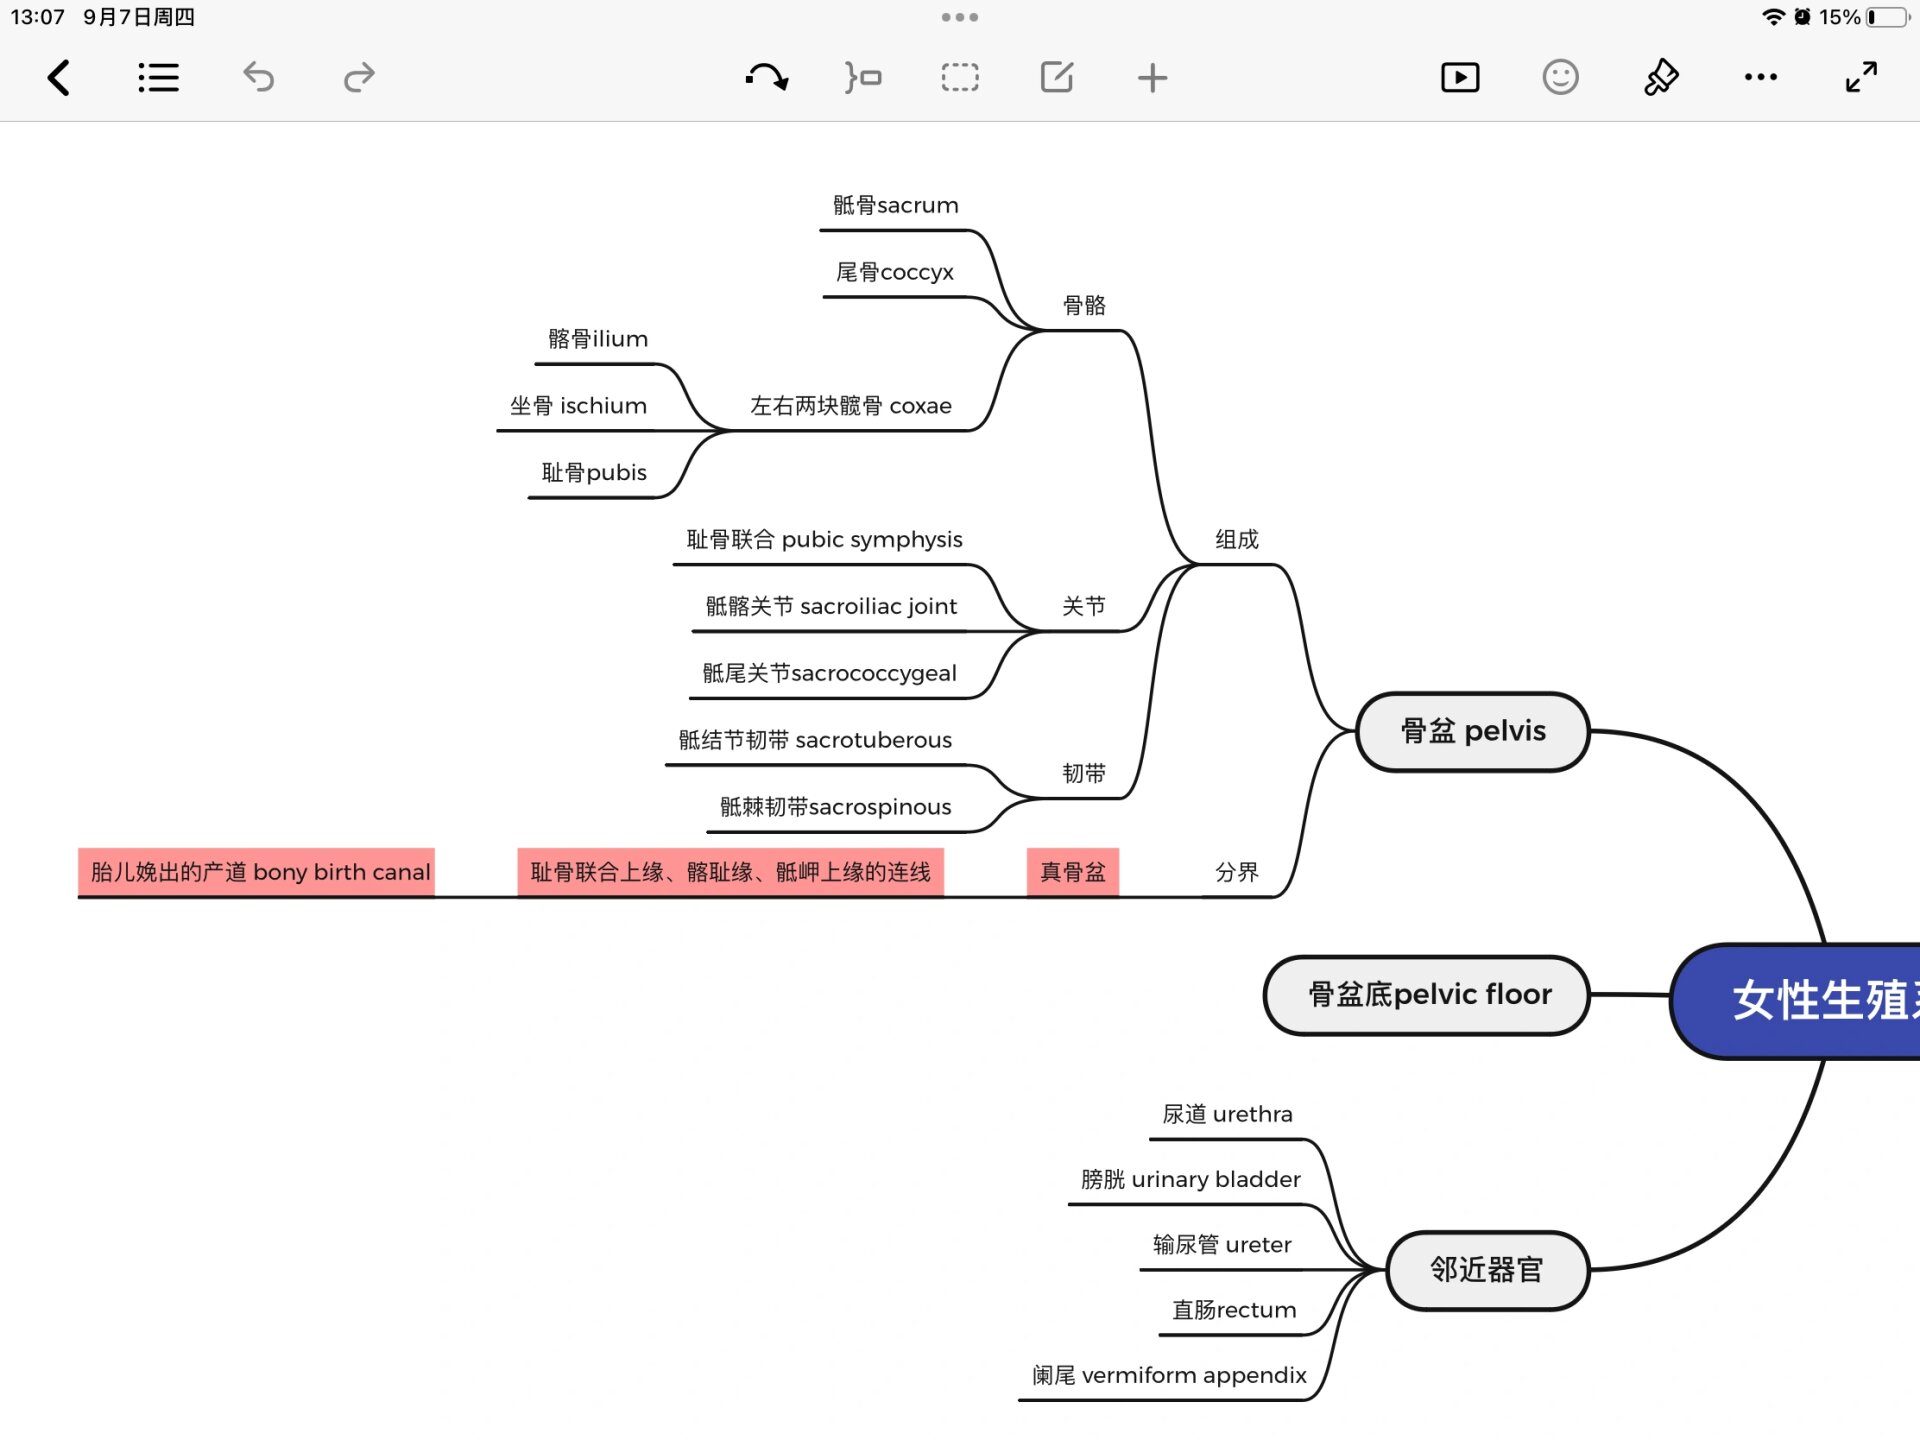
Task: Tap the three-dot multitasking indicator
Action: 960,17
